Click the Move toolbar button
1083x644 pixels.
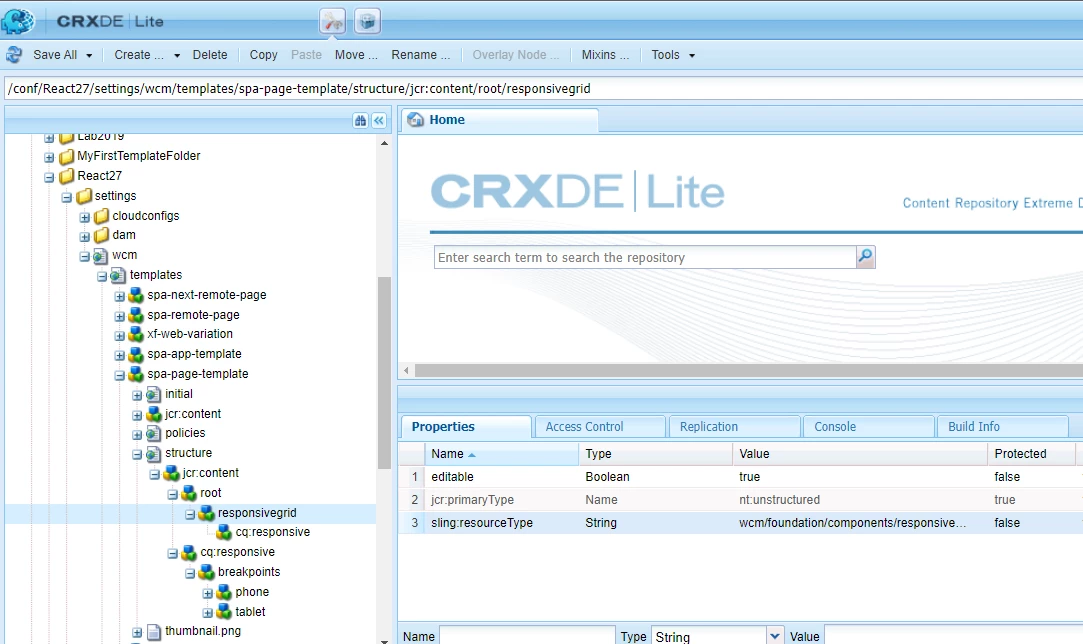coord(356,55)
